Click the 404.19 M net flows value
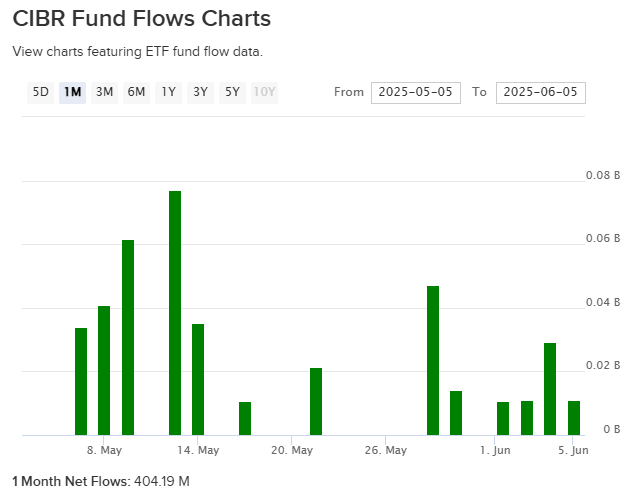633x497 pixels. click(161, 481)
